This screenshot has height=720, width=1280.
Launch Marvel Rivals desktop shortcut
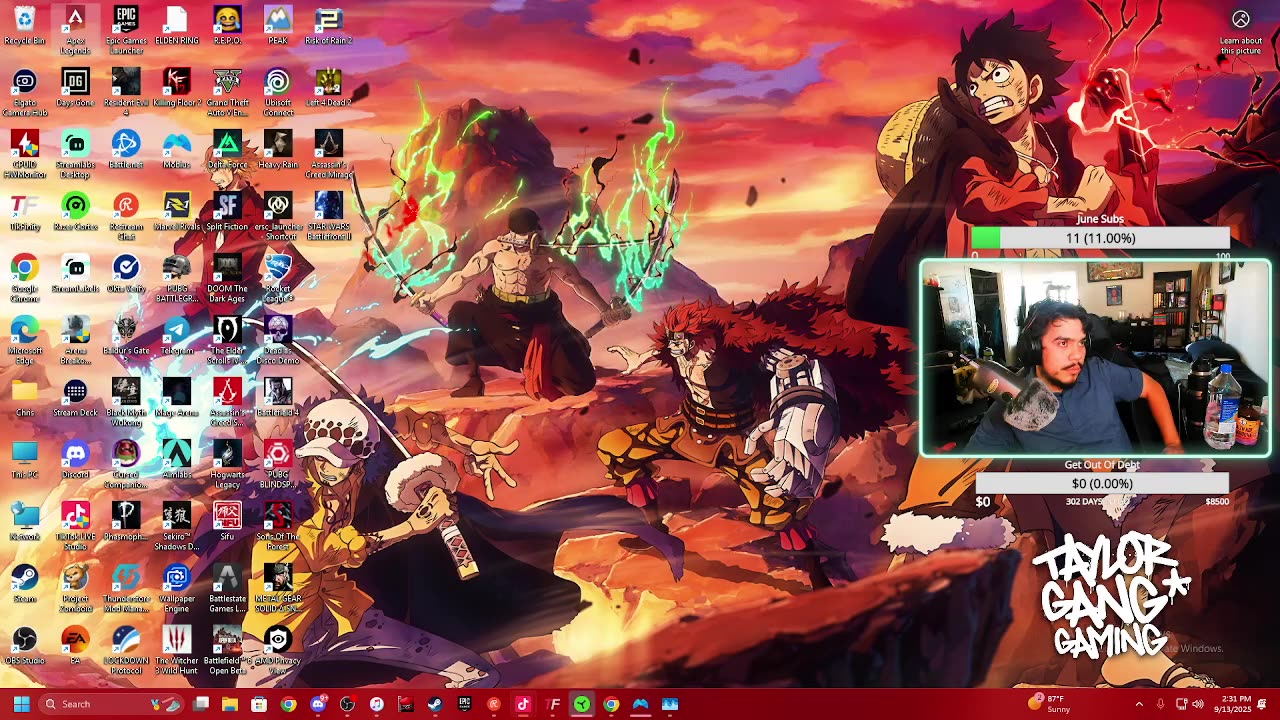click(x=177, y=213)
